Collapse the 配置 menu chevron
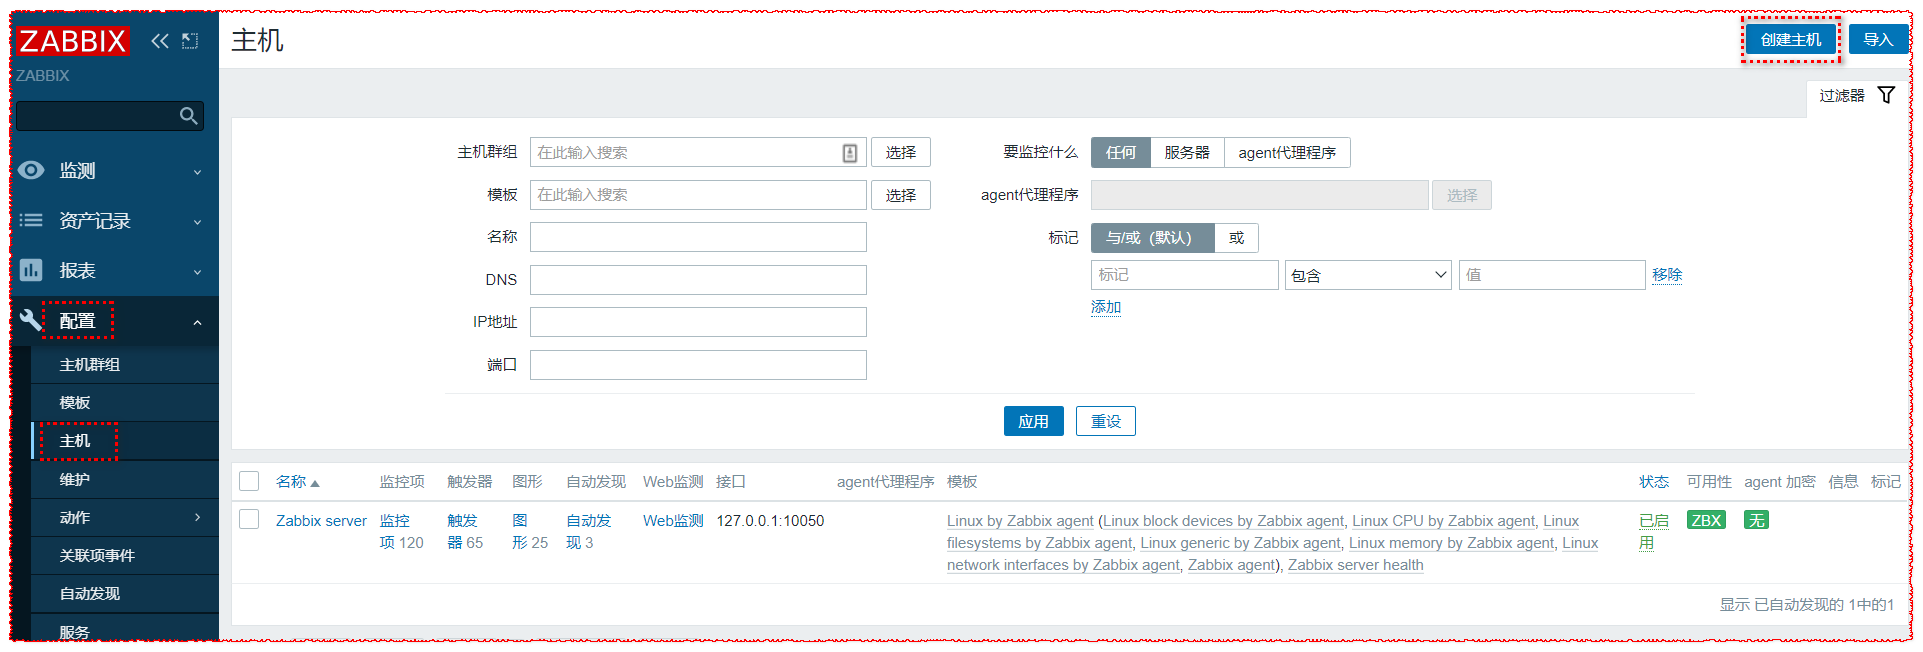 coord(197,322)
